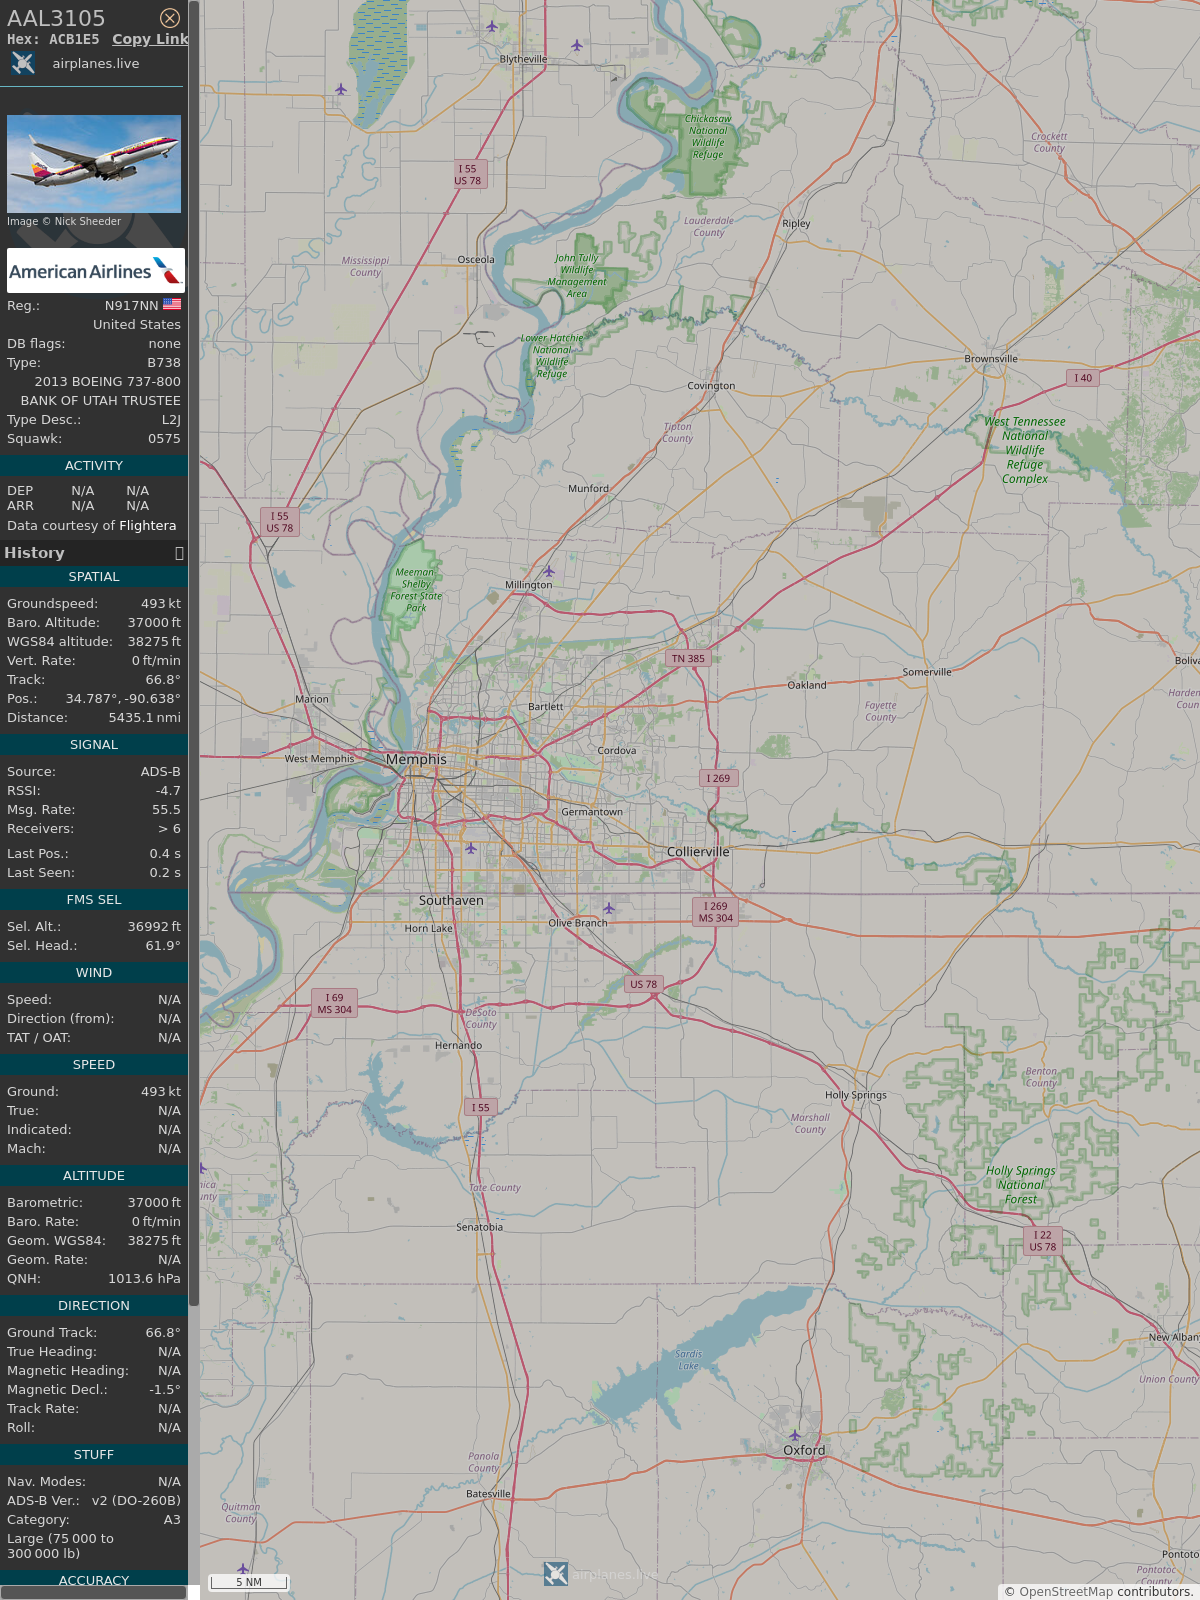
Task: Click the WIND section header
Action: coord(94,973)
